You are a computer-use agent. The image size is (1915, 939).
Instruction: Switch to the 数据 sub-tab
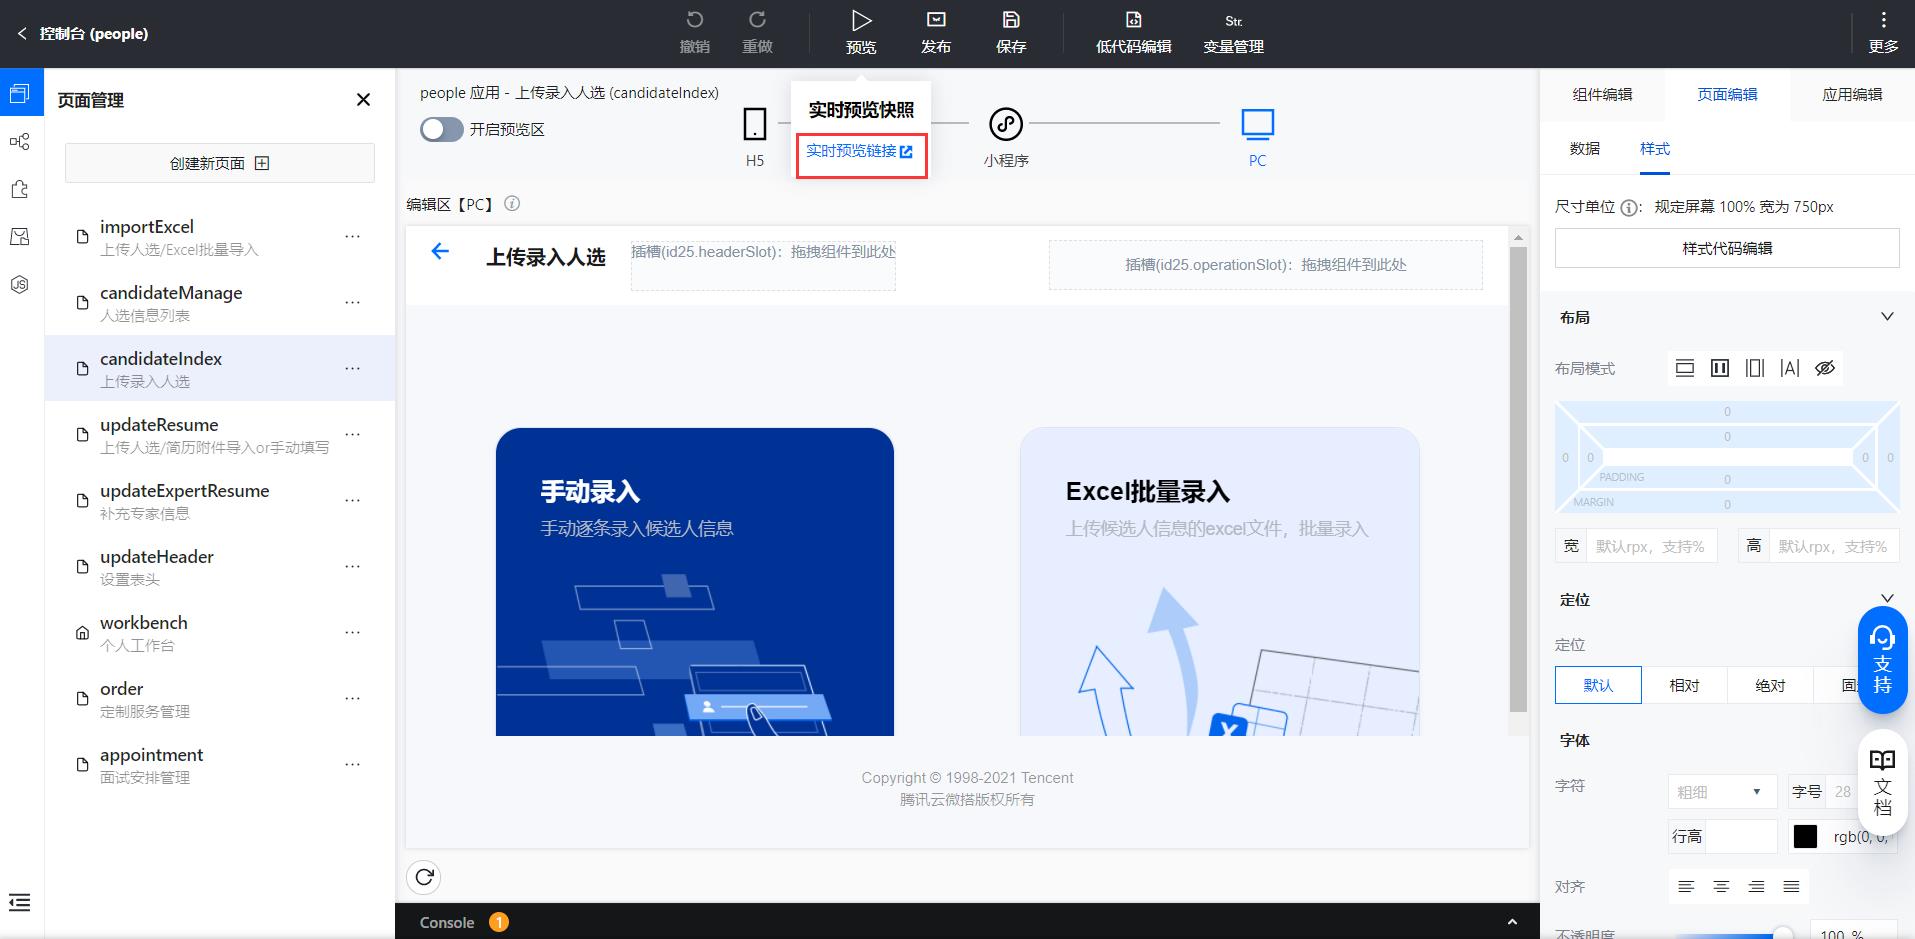[1584, 148]
